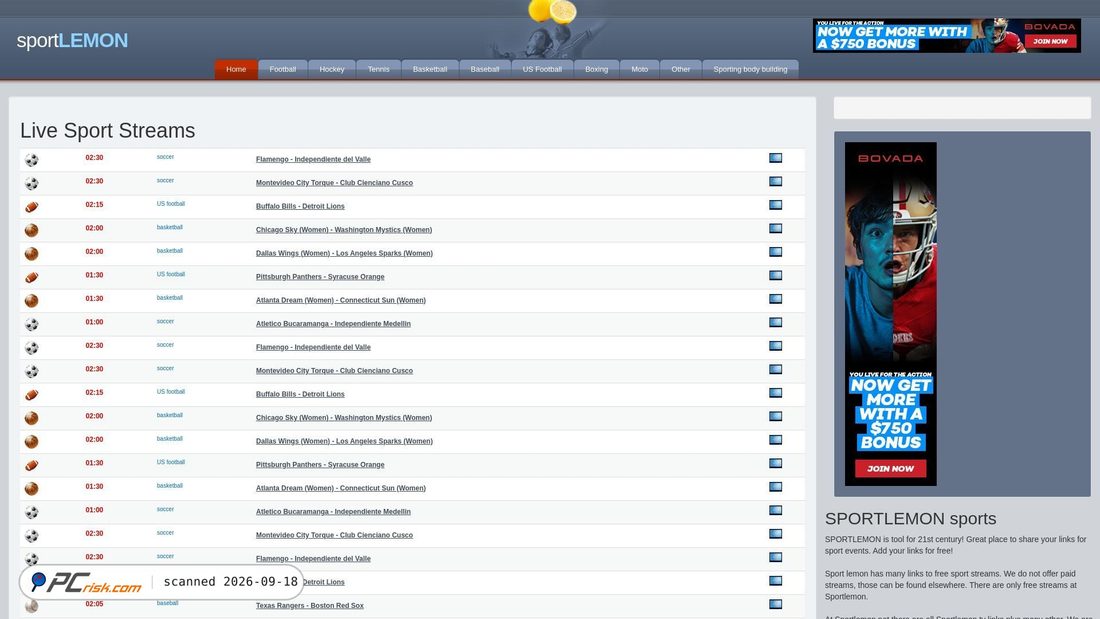Select the Basketball tab
This screenshot has height=619, width=1100.
tap(430, 69)
